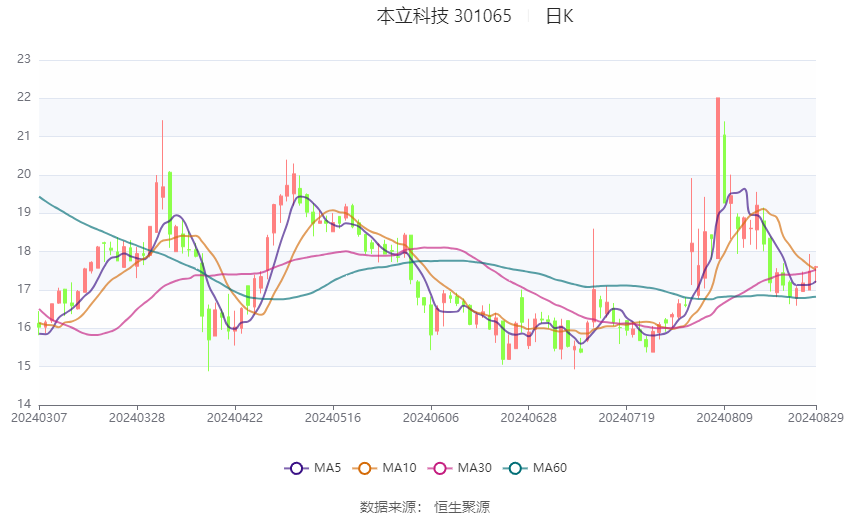This screenshot has height=517, width=850.
Task: Click the 20240719 x-axis date label
Action: click(627, 418)
